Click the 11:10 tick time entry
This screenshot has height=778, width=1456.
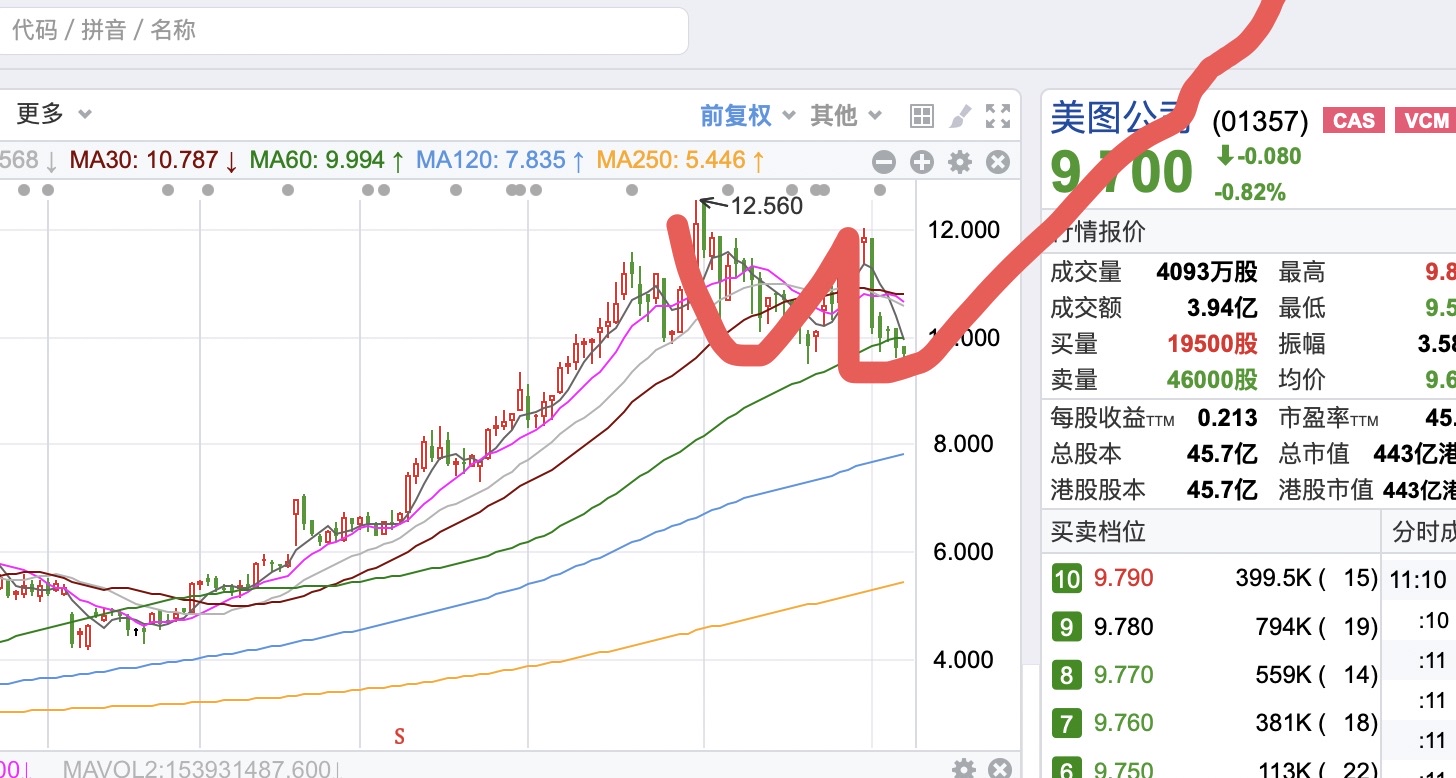pos(1418,578)
